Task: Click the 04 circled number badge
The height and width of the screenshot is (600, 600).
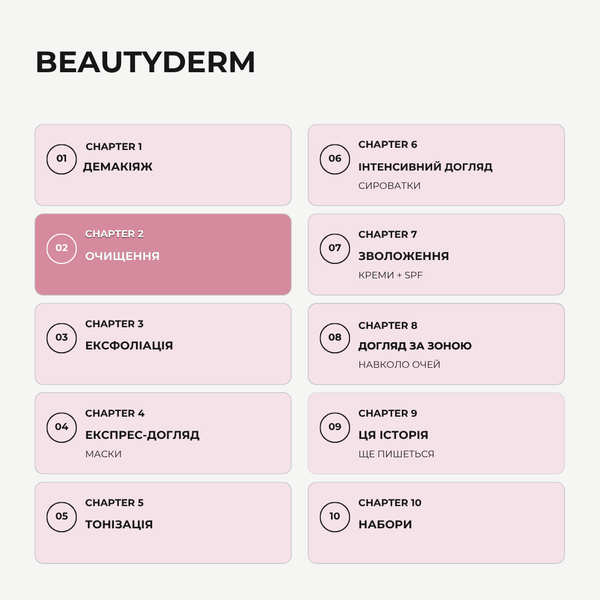Action: [x=62, y=427]
